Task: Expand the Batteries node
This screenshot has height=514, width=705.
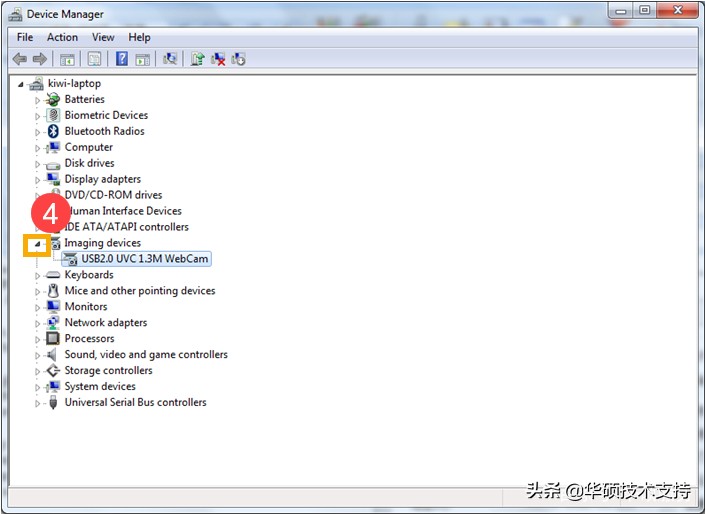Action: pos(38,100)
